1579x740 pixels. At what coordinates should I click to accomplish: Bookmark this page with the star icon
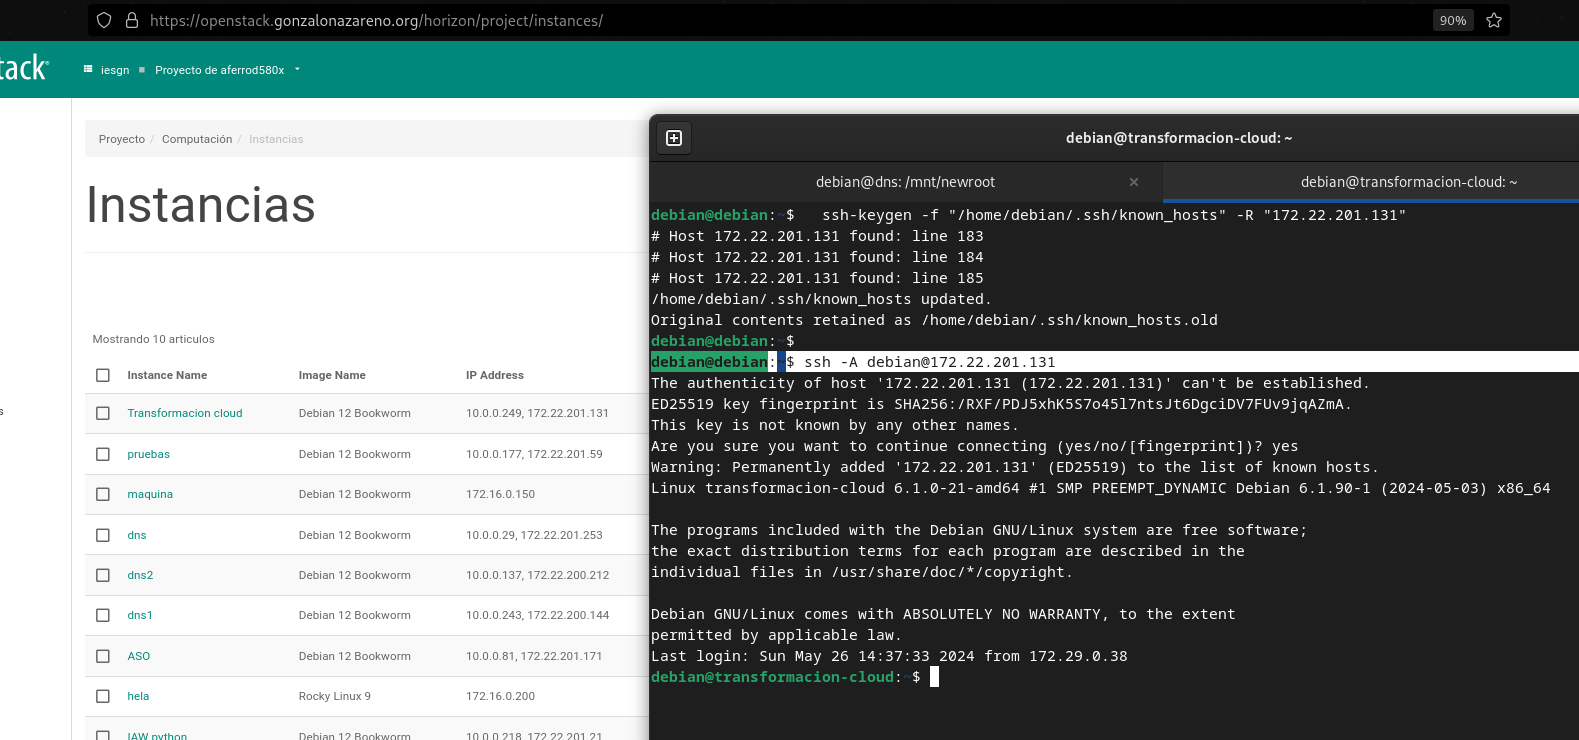point(1494,20)
